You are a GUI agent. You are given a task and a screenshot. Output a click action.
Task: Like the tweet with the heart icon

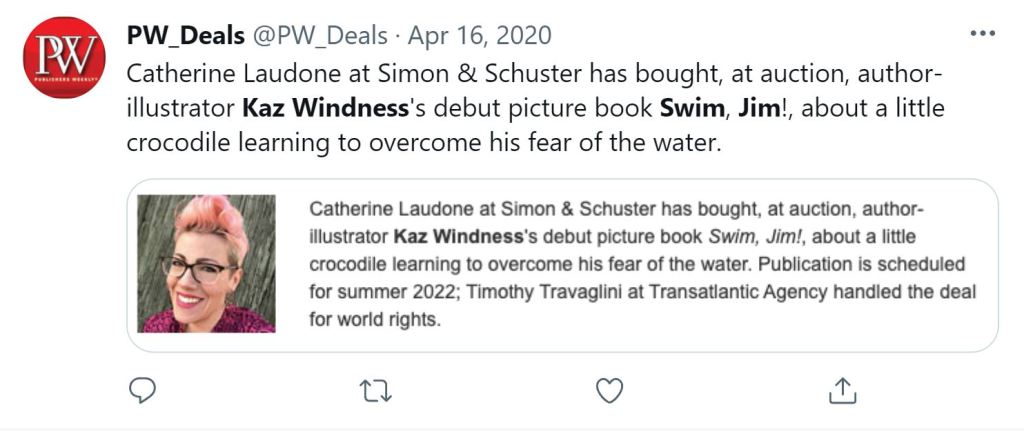pos(609,391)
